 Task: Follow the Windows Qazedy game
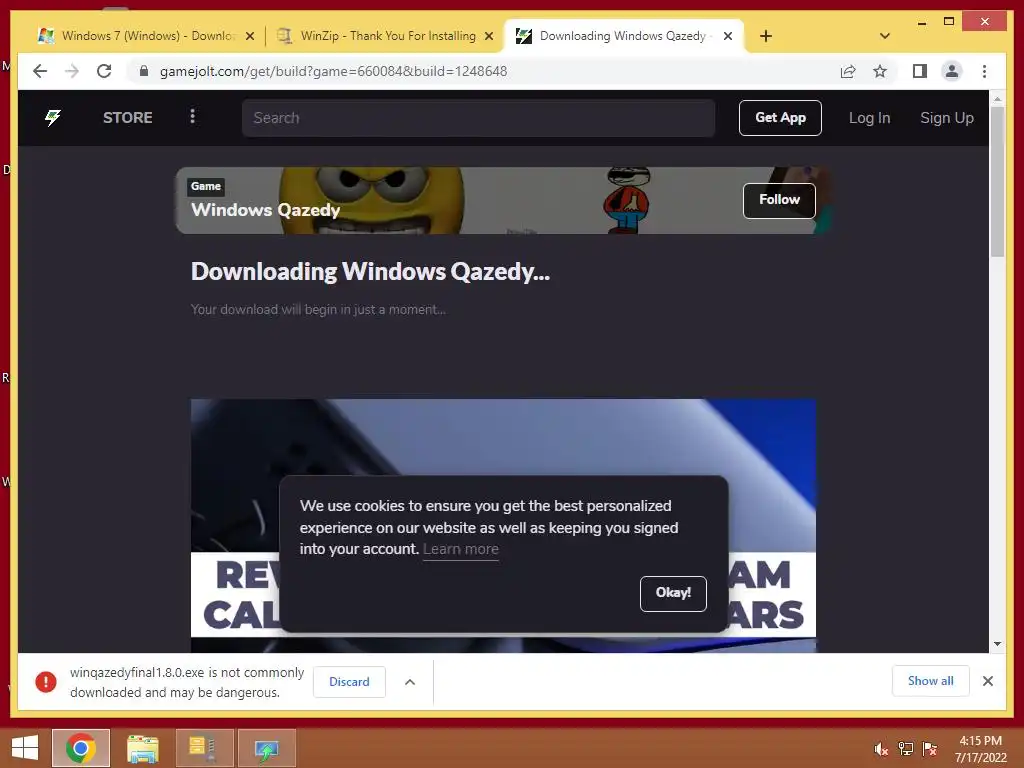(x=779, y=200)
